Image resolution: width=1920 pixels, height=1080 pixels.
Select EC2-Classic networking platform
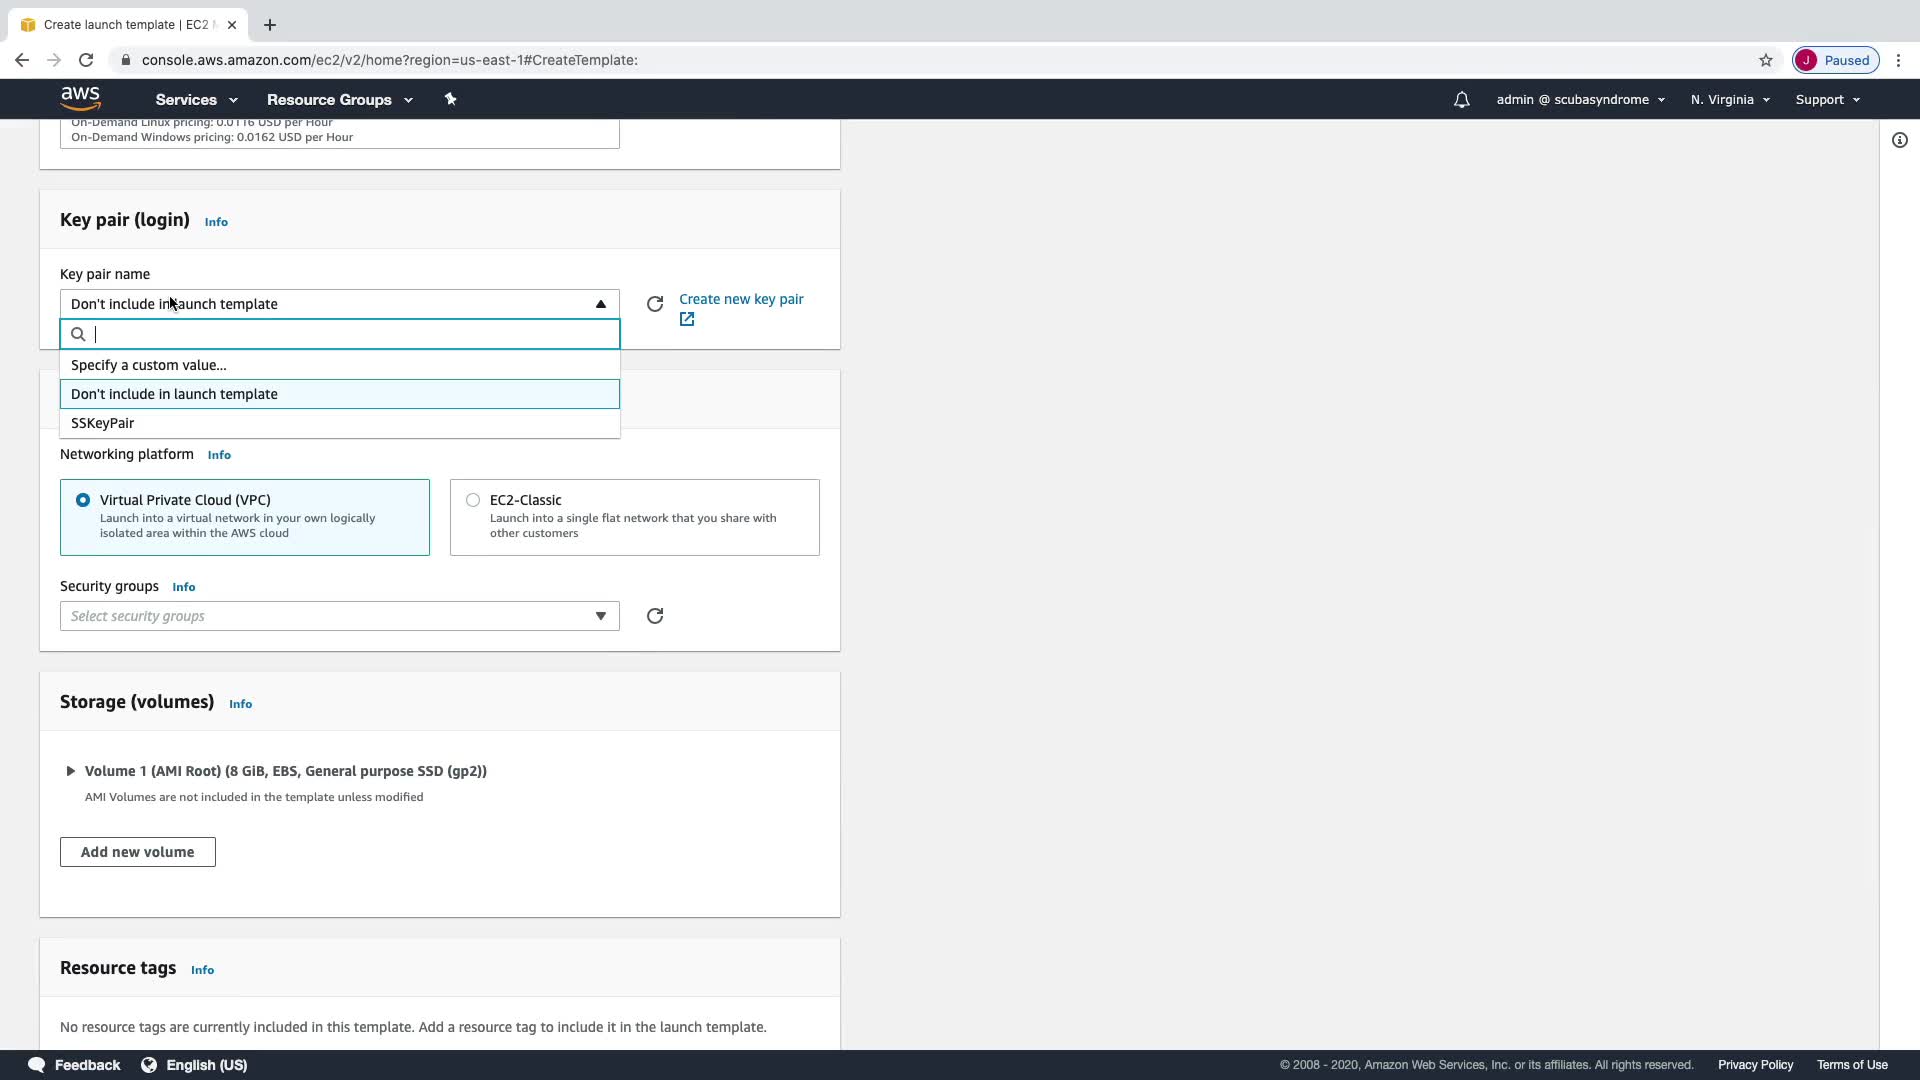point(473,500)
